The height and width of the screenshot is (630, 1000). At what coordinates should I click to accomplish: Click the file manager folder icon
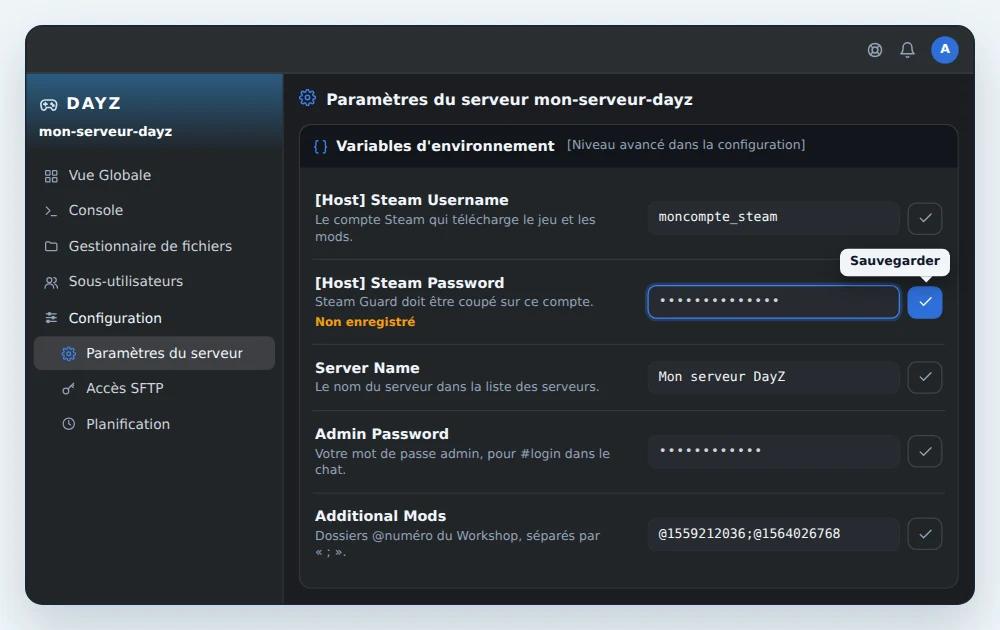point(51,246)
